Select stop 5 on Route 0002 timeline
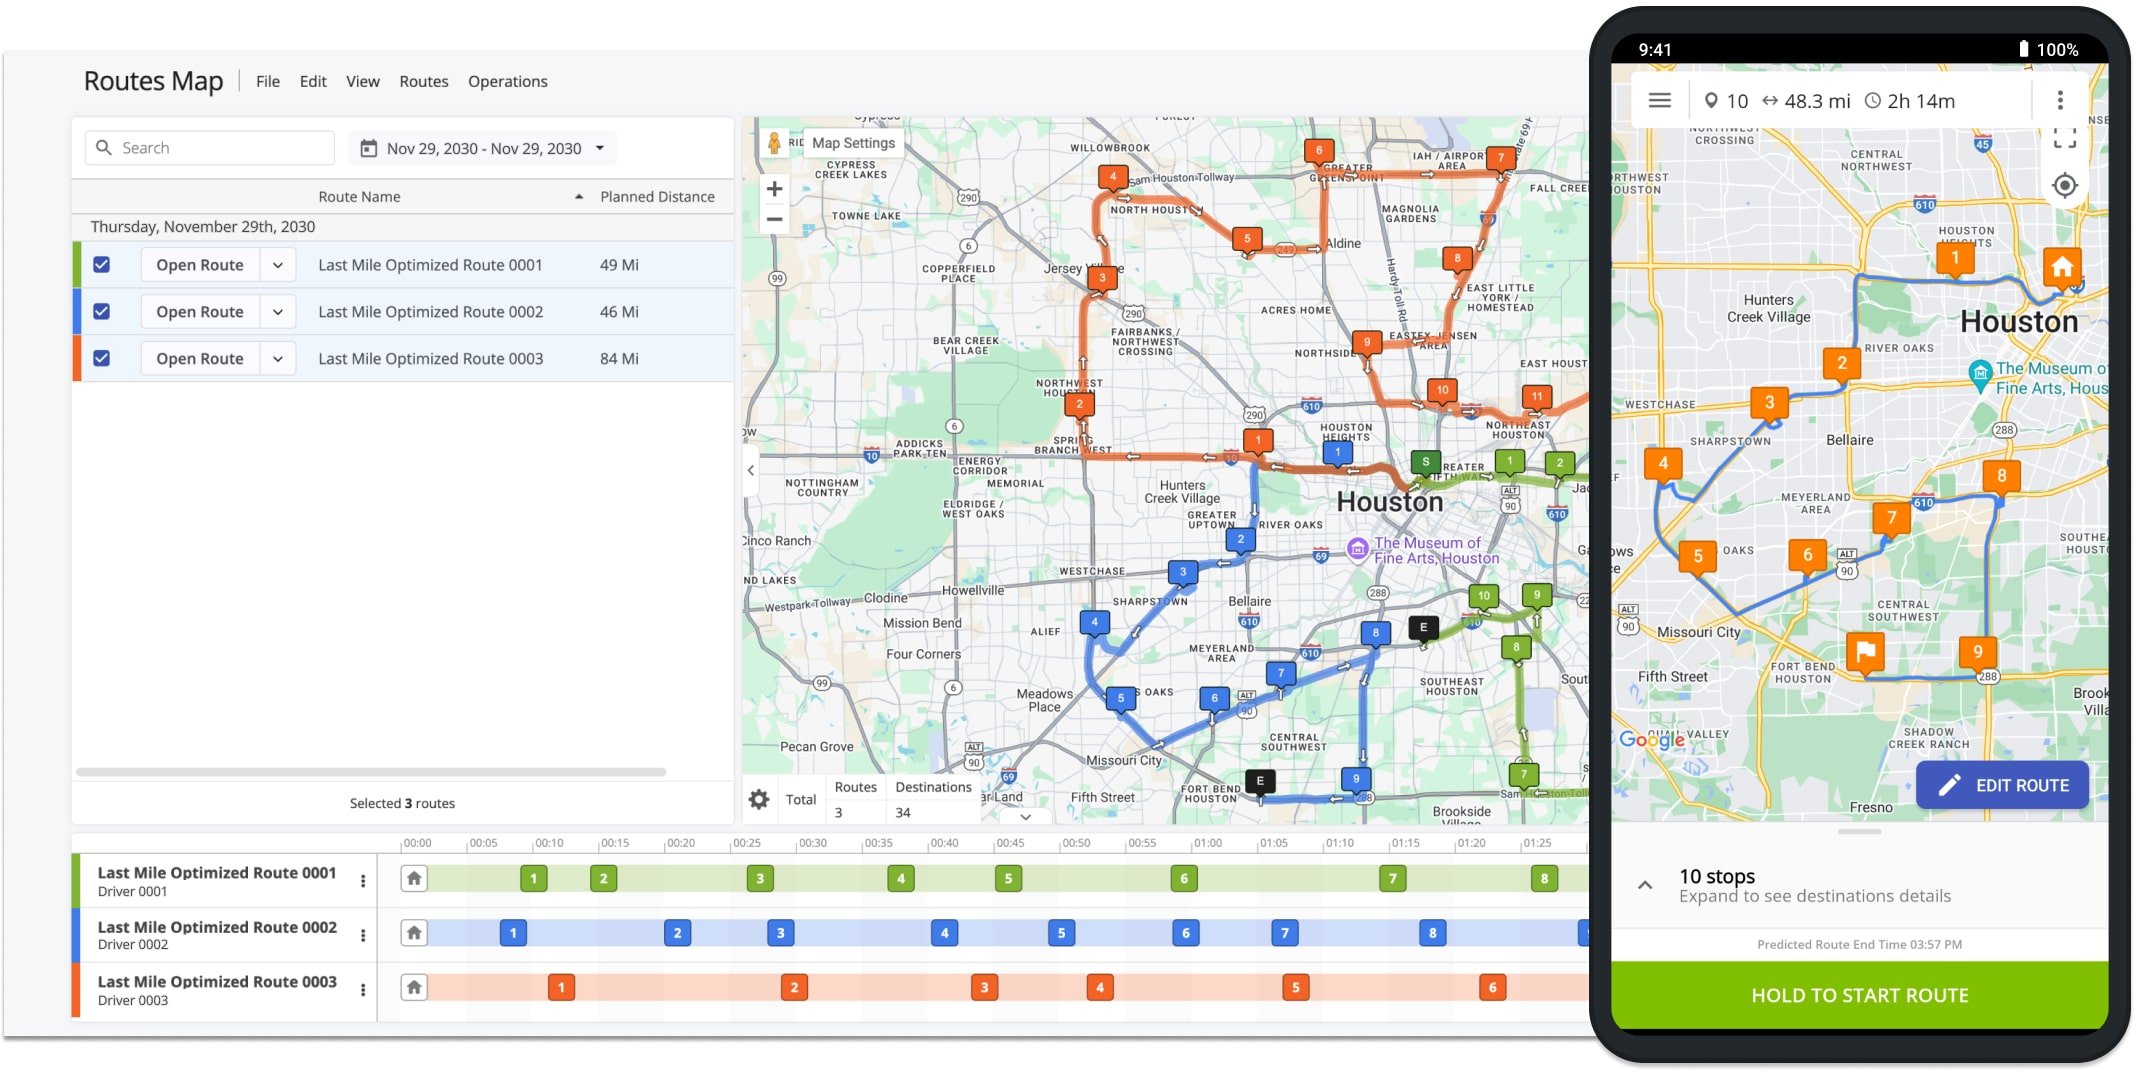 (x=1061, y=933)
